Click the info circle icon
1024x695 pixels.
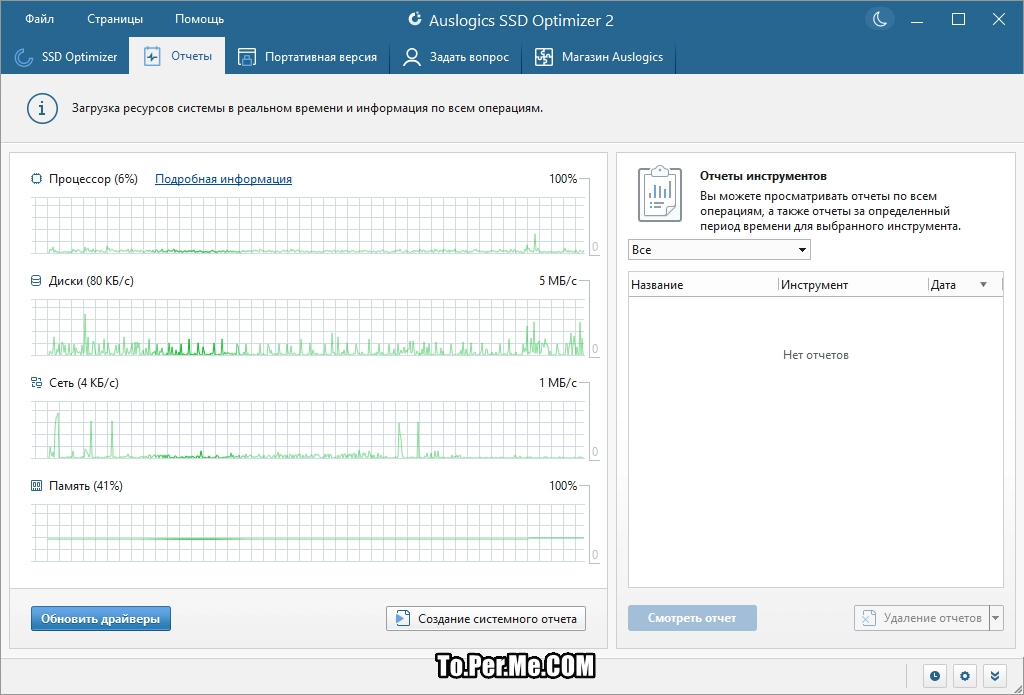tap(42, 108)
